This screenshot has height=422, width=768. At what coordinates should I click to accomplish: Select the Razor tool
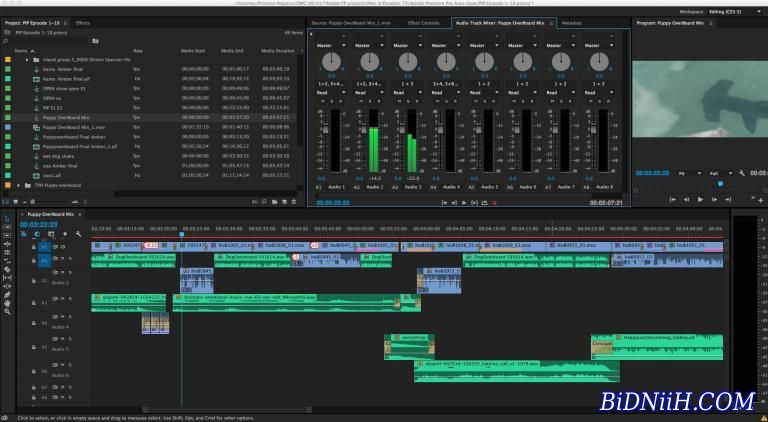(7, 269)
